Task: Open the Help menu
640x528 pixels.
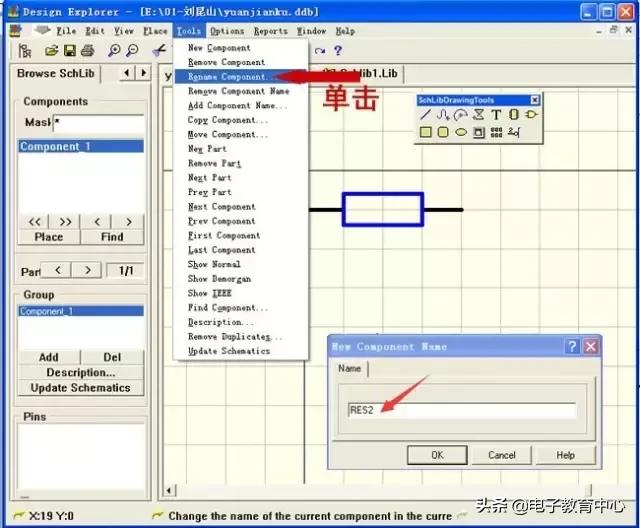Action: pos(345,31)
